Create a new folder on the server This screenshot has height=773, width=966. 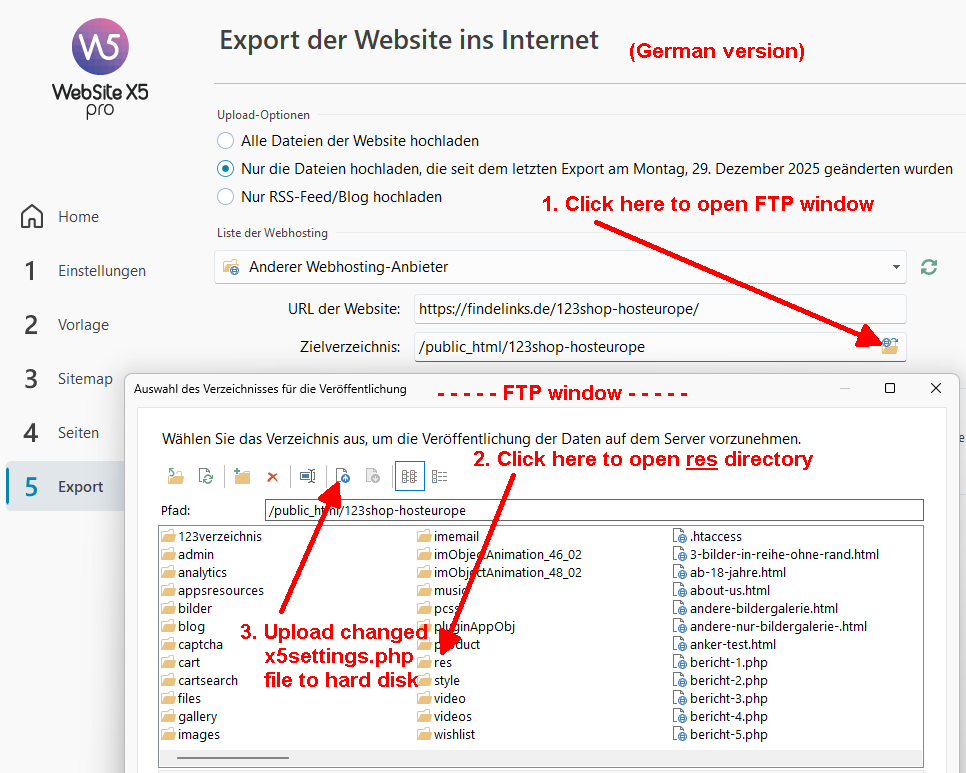point(241,477)
